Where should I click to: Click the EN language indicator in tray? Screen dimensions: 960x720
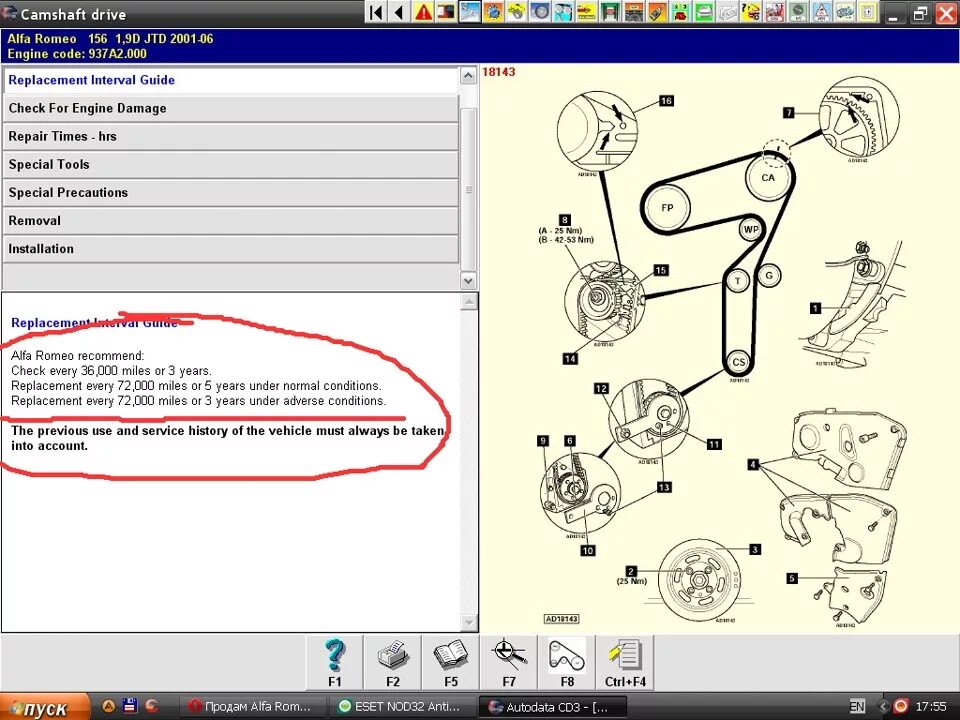tap(857, 707)
